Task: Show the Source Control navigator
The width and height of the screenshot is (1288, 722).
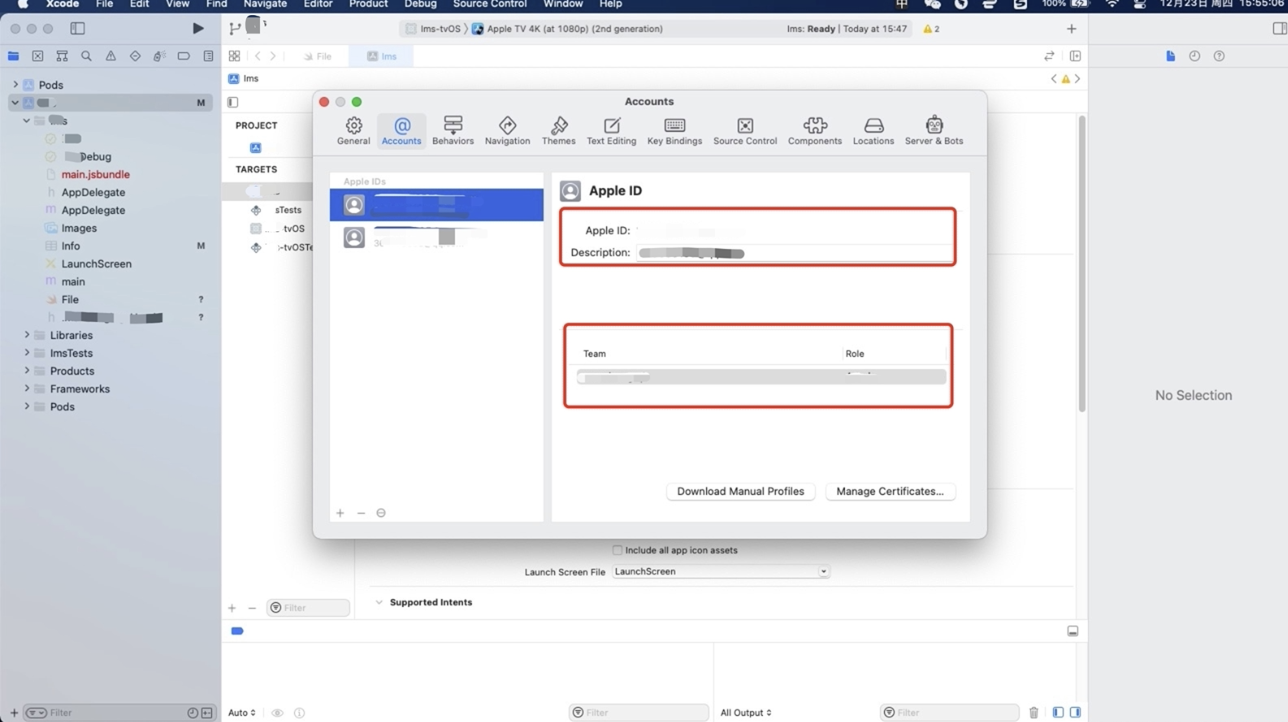Action: point(38,56)
